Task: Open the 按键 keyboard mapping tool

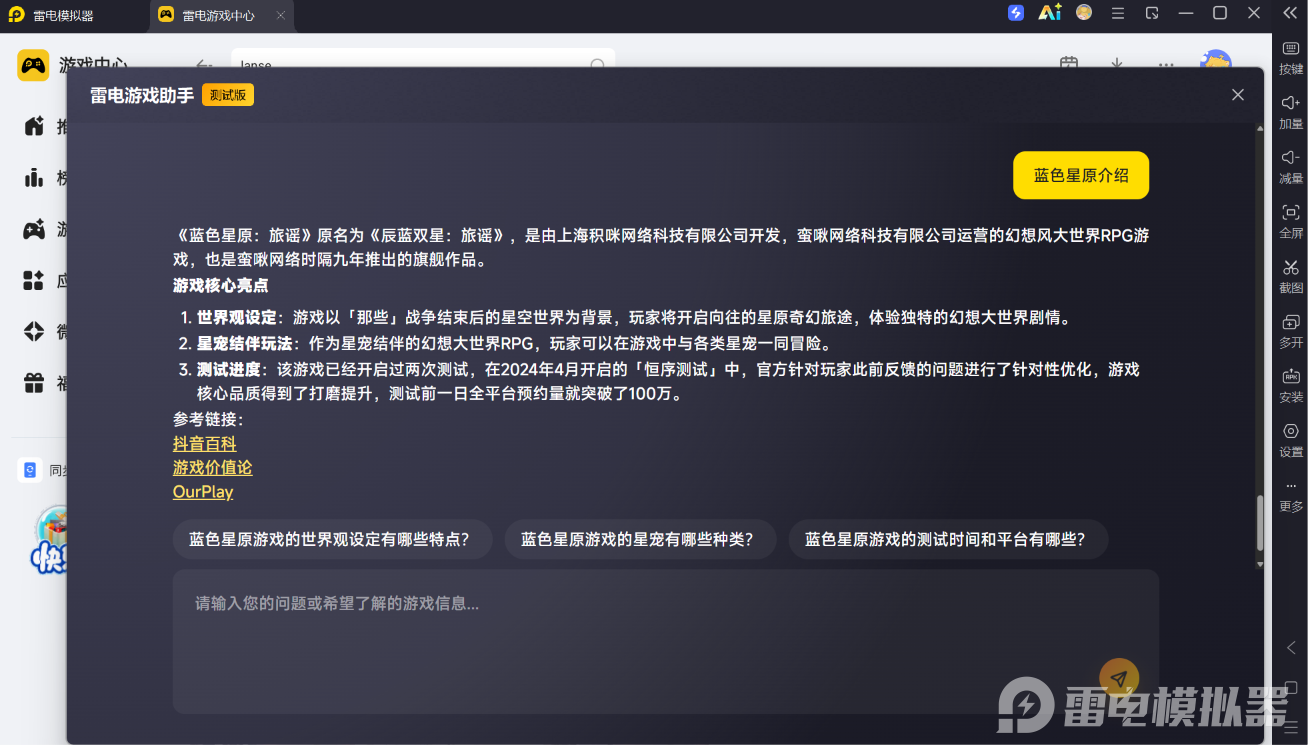Action: click(1291, 57)
